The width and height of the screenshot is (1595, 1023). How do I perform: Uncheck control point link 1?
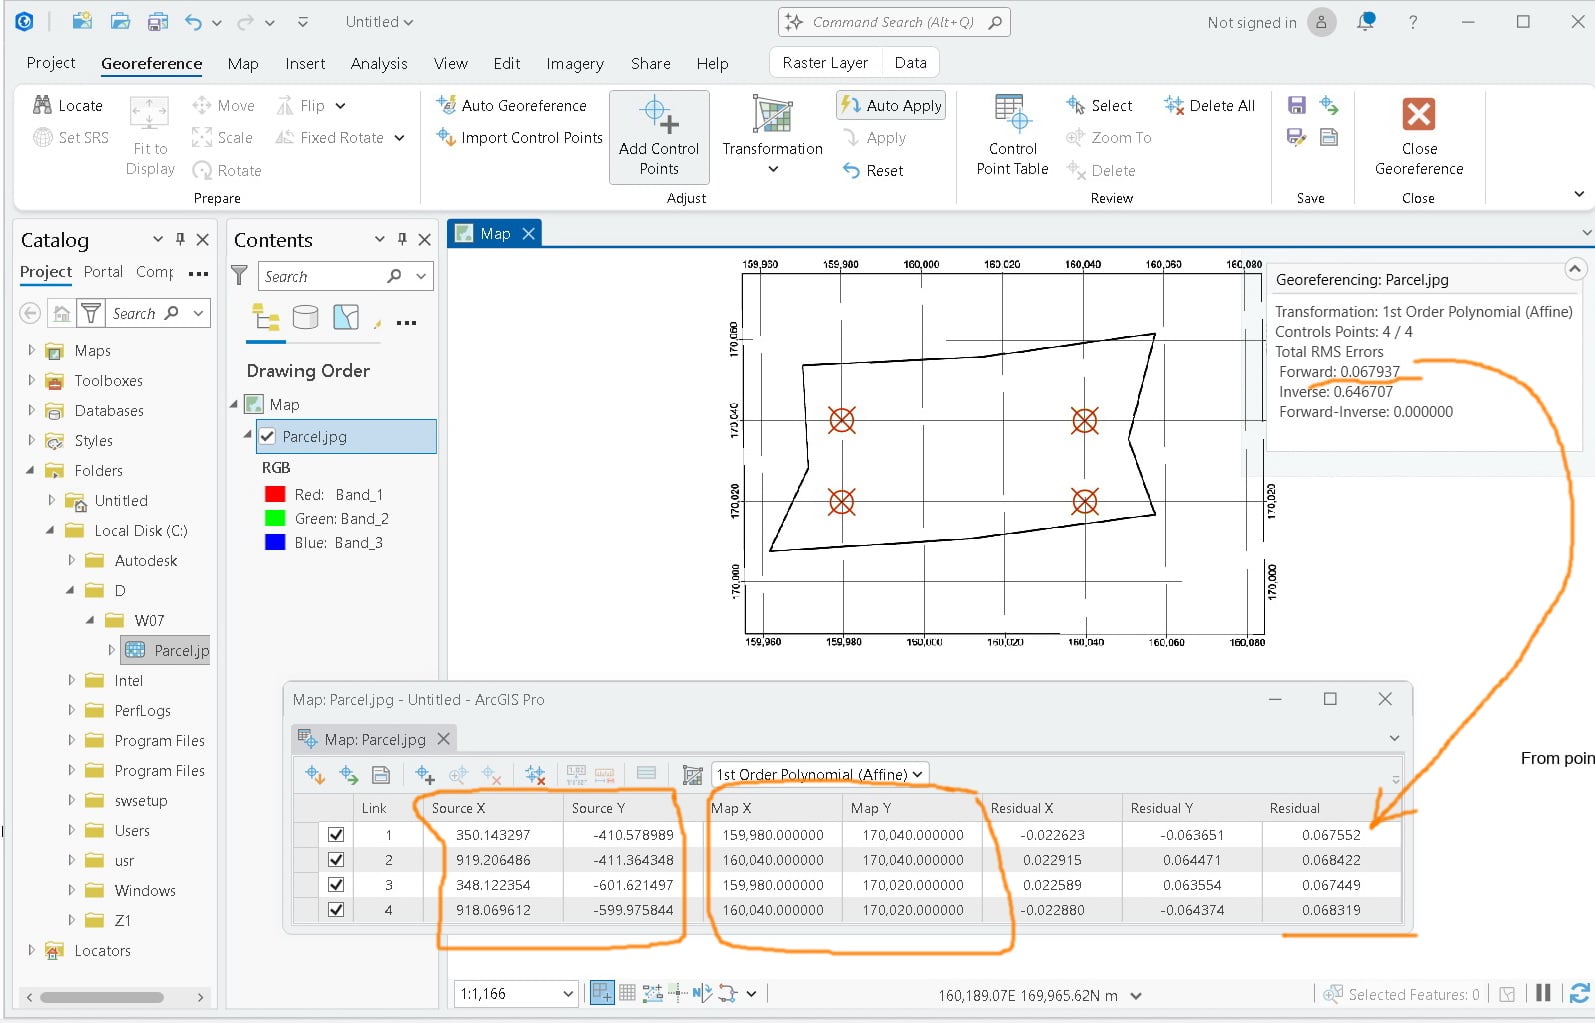pos(336,834)
